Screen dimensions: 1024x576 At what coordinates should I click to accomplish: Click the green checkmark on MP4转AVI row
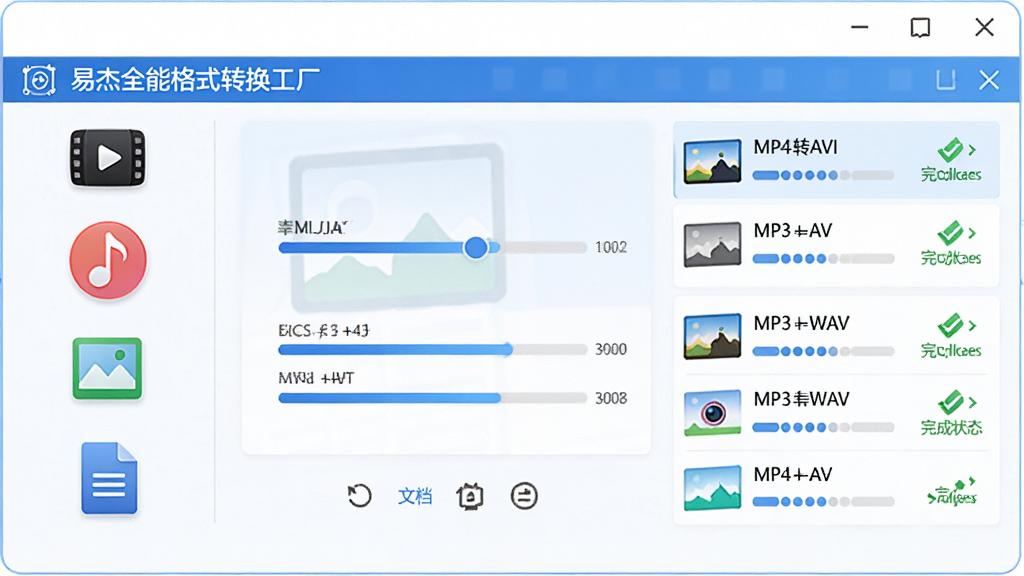[x=950, y=150]
